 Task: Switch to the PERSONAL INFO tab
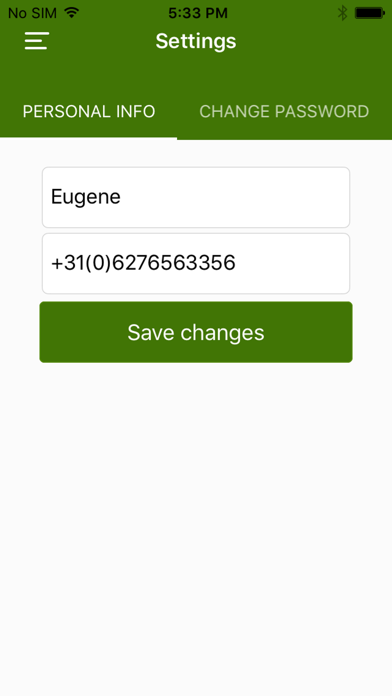[x=89, y=111]
